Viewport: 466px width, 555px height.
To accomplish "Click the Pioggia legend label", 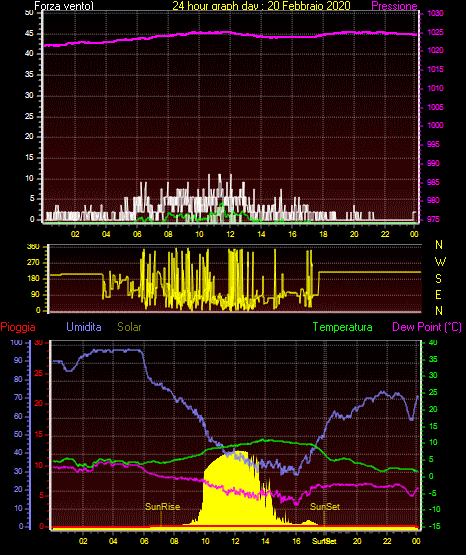I will tap(18, 327).
